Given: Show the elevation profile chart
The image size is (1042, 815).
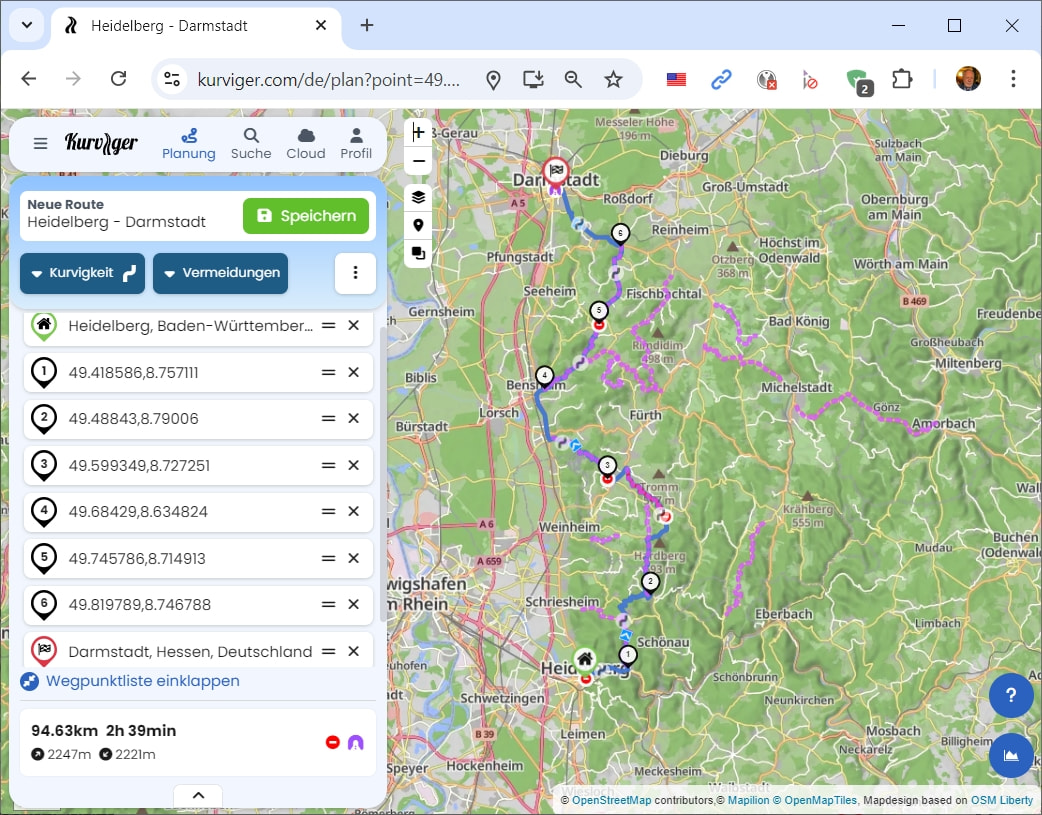Looking at the screenshot, I should click(x=1011, y=755).
